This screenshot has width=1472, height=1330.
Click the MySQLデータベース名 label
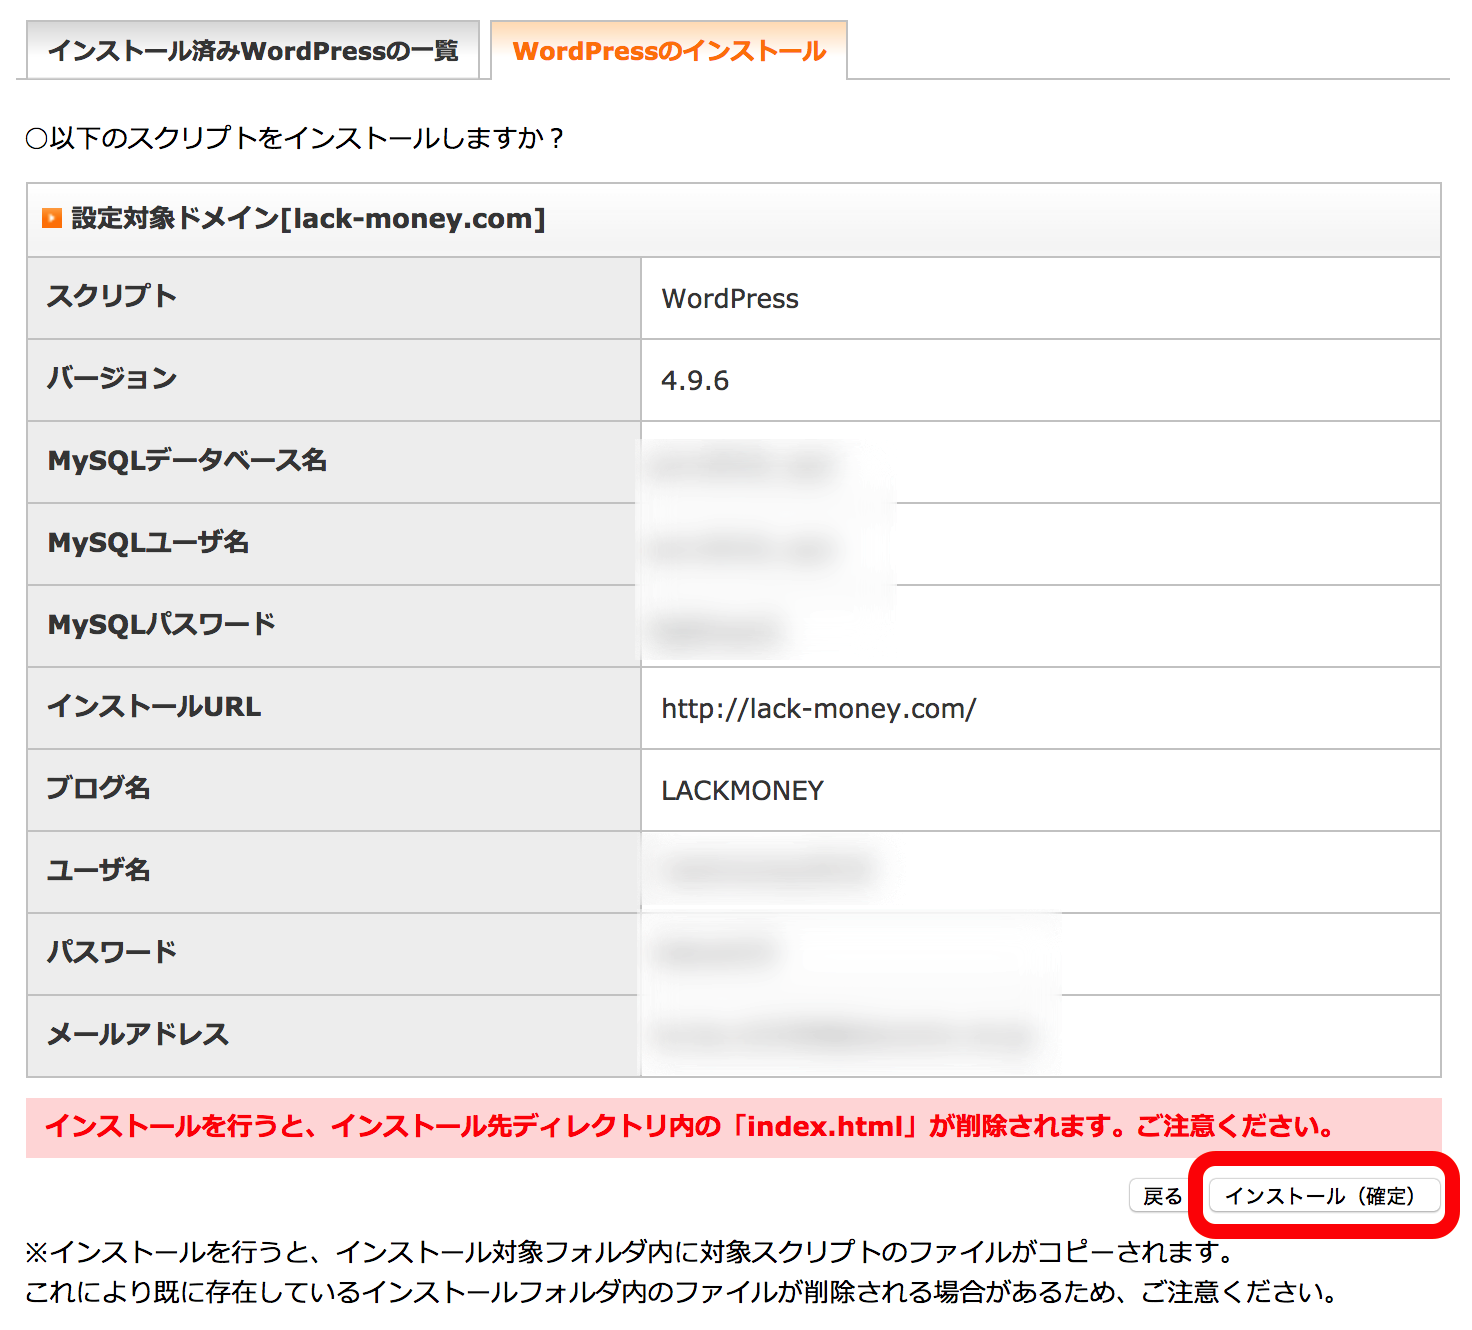point(188,460)
